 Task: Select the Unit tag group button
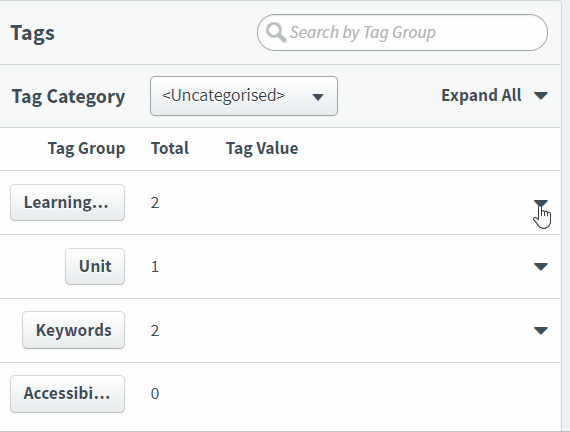(x=95, y=267)
